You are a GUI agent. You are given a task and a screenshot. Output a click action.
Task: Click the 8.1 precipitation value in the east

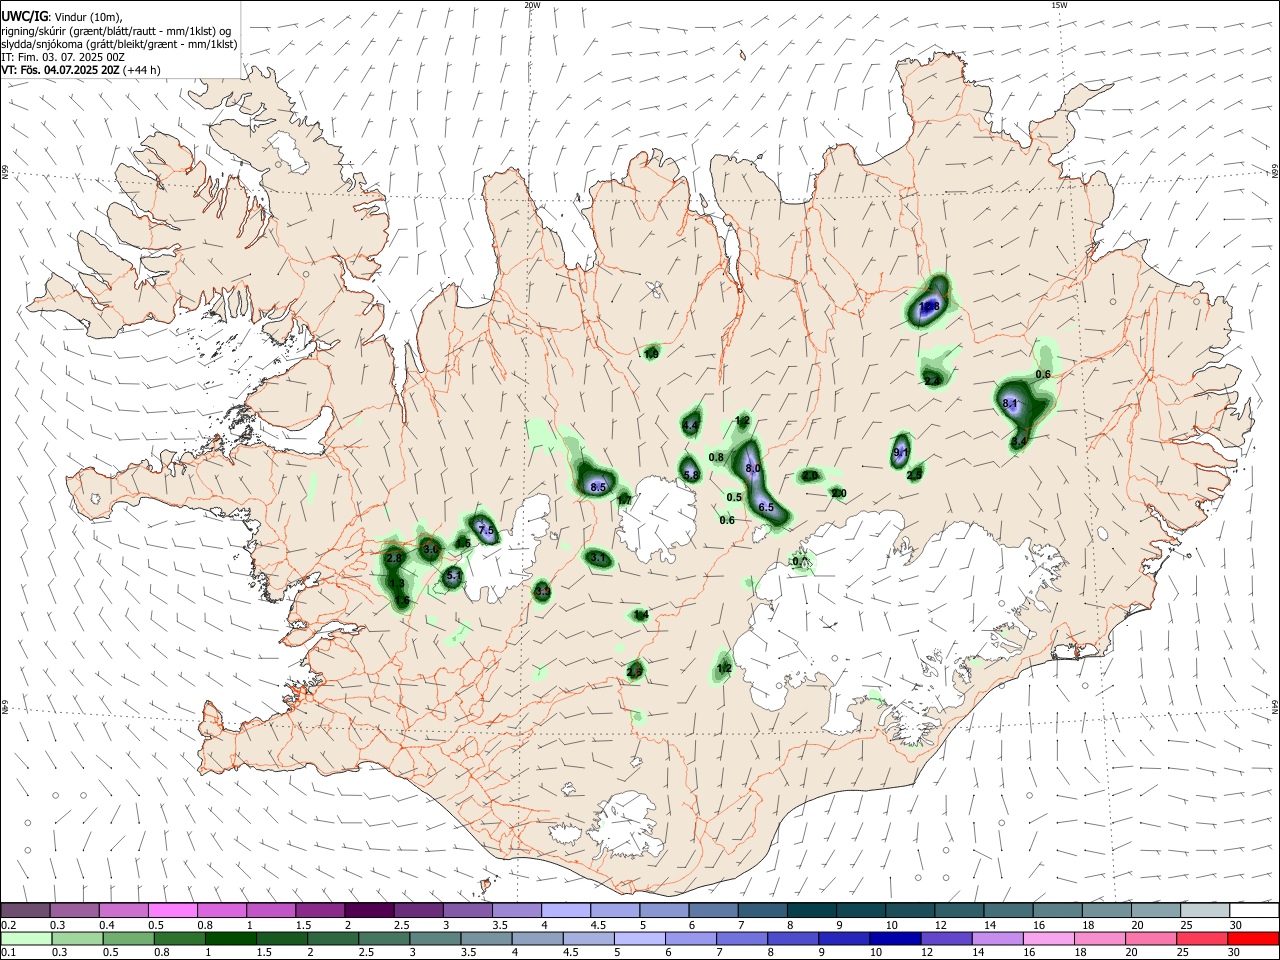pos(1010,403)
